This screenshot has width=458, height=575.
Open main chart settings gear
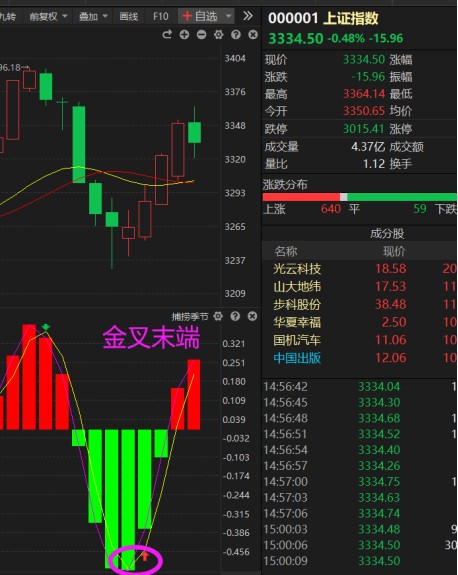[x=219, y=35]
